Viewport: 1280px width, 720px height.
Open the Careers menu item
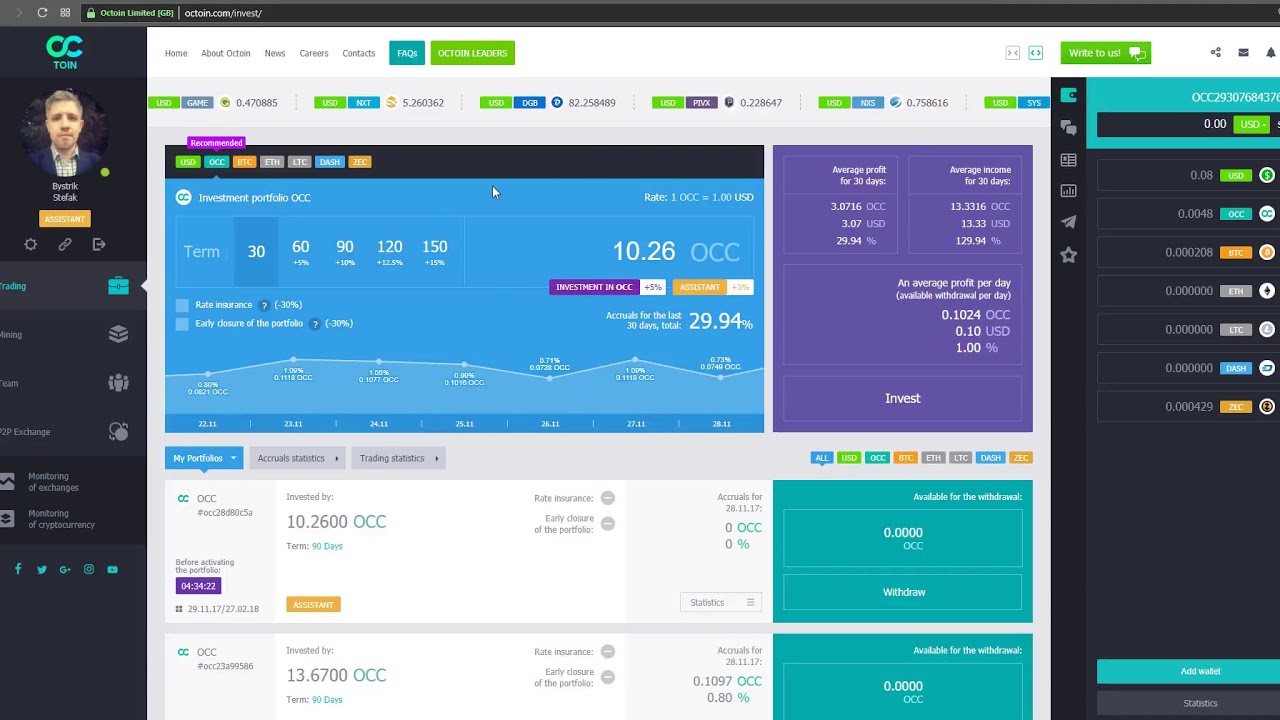[x=314, y=53]
